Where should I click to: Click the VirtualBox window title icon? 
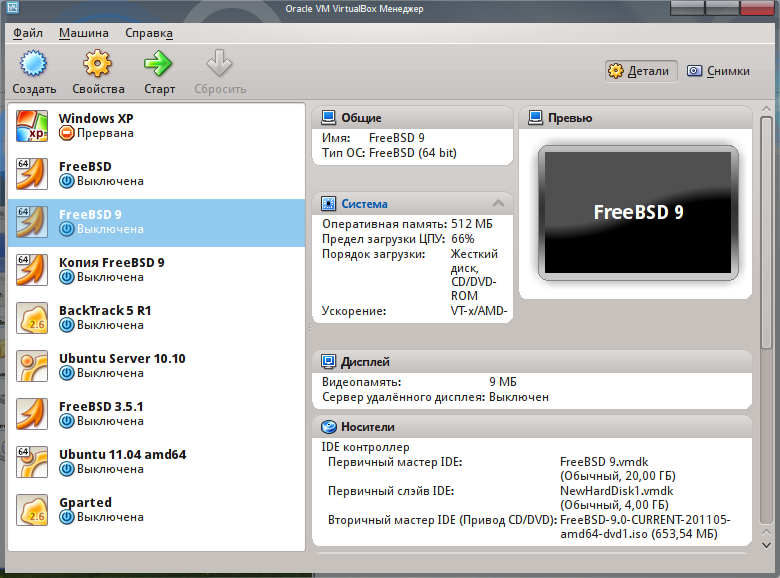click(x=12, y=8)
